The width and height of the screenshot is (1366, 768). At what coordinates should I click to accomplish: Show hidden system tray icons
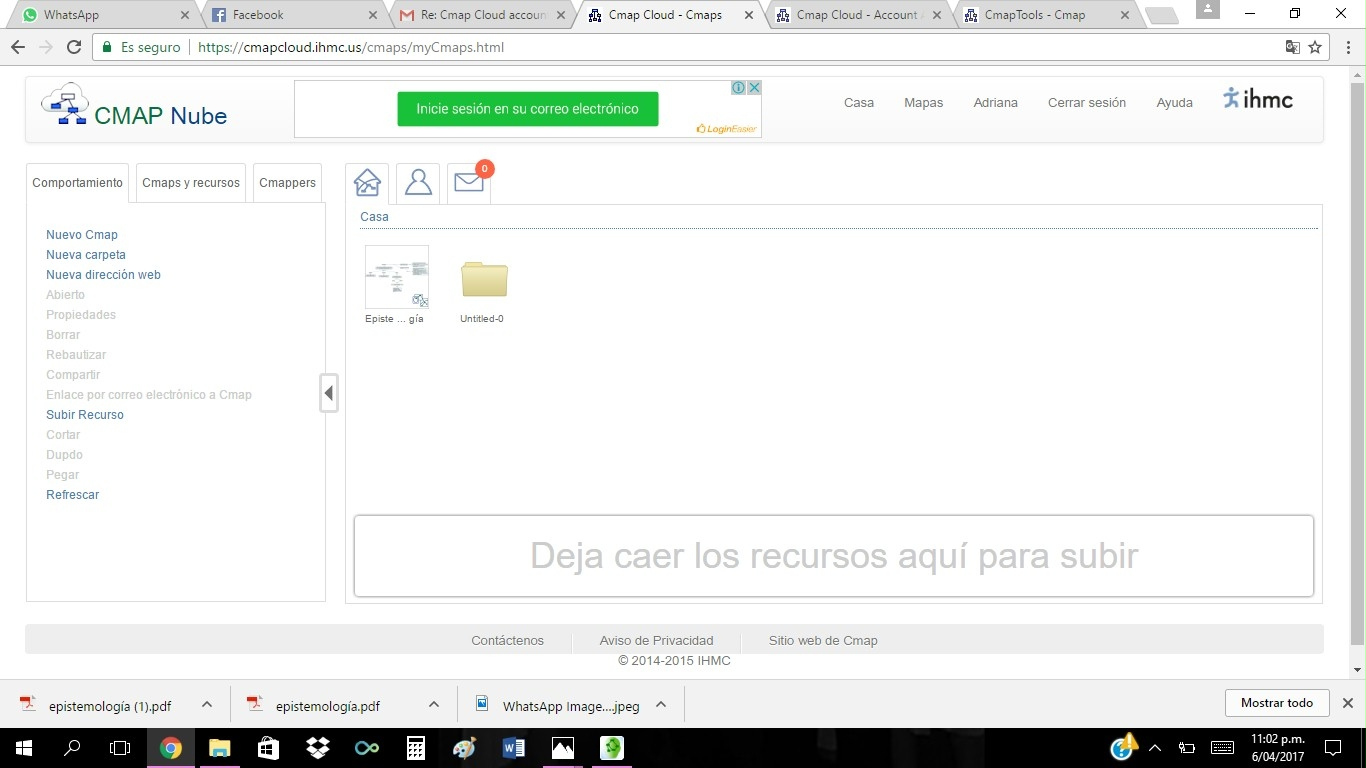(1155, 747)
